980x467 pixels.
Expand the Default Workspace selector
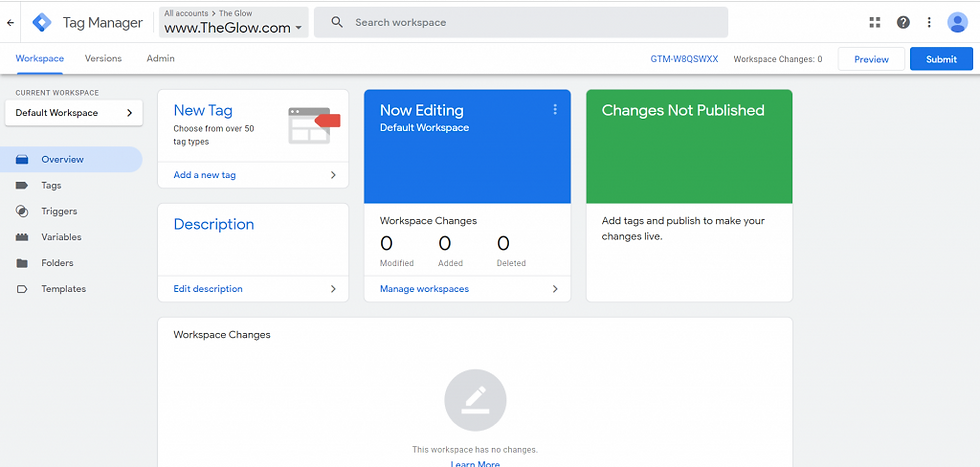(x=74, y=113)
